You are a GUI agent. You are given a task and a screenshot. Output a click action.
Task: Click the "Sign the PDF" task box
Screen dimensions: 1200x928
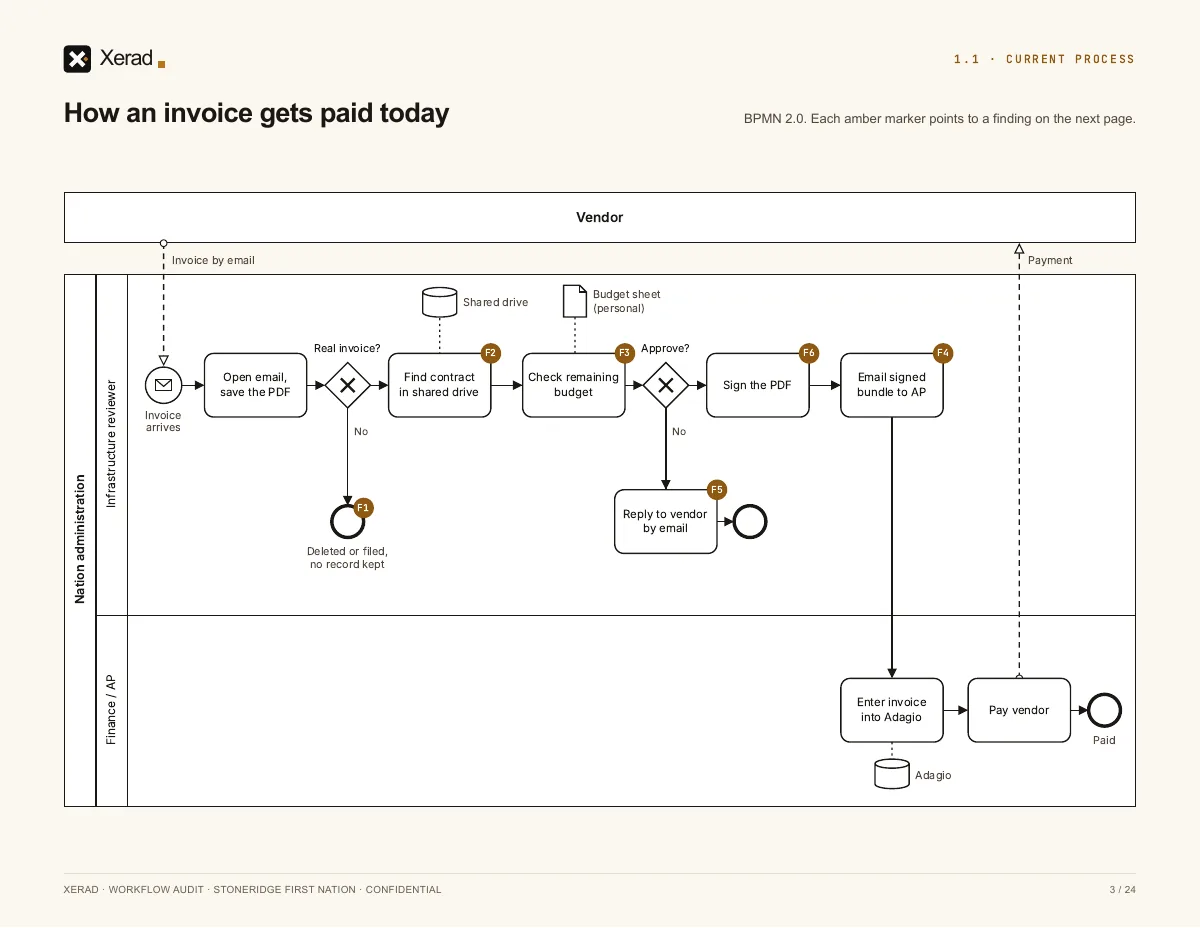[757, 385]
